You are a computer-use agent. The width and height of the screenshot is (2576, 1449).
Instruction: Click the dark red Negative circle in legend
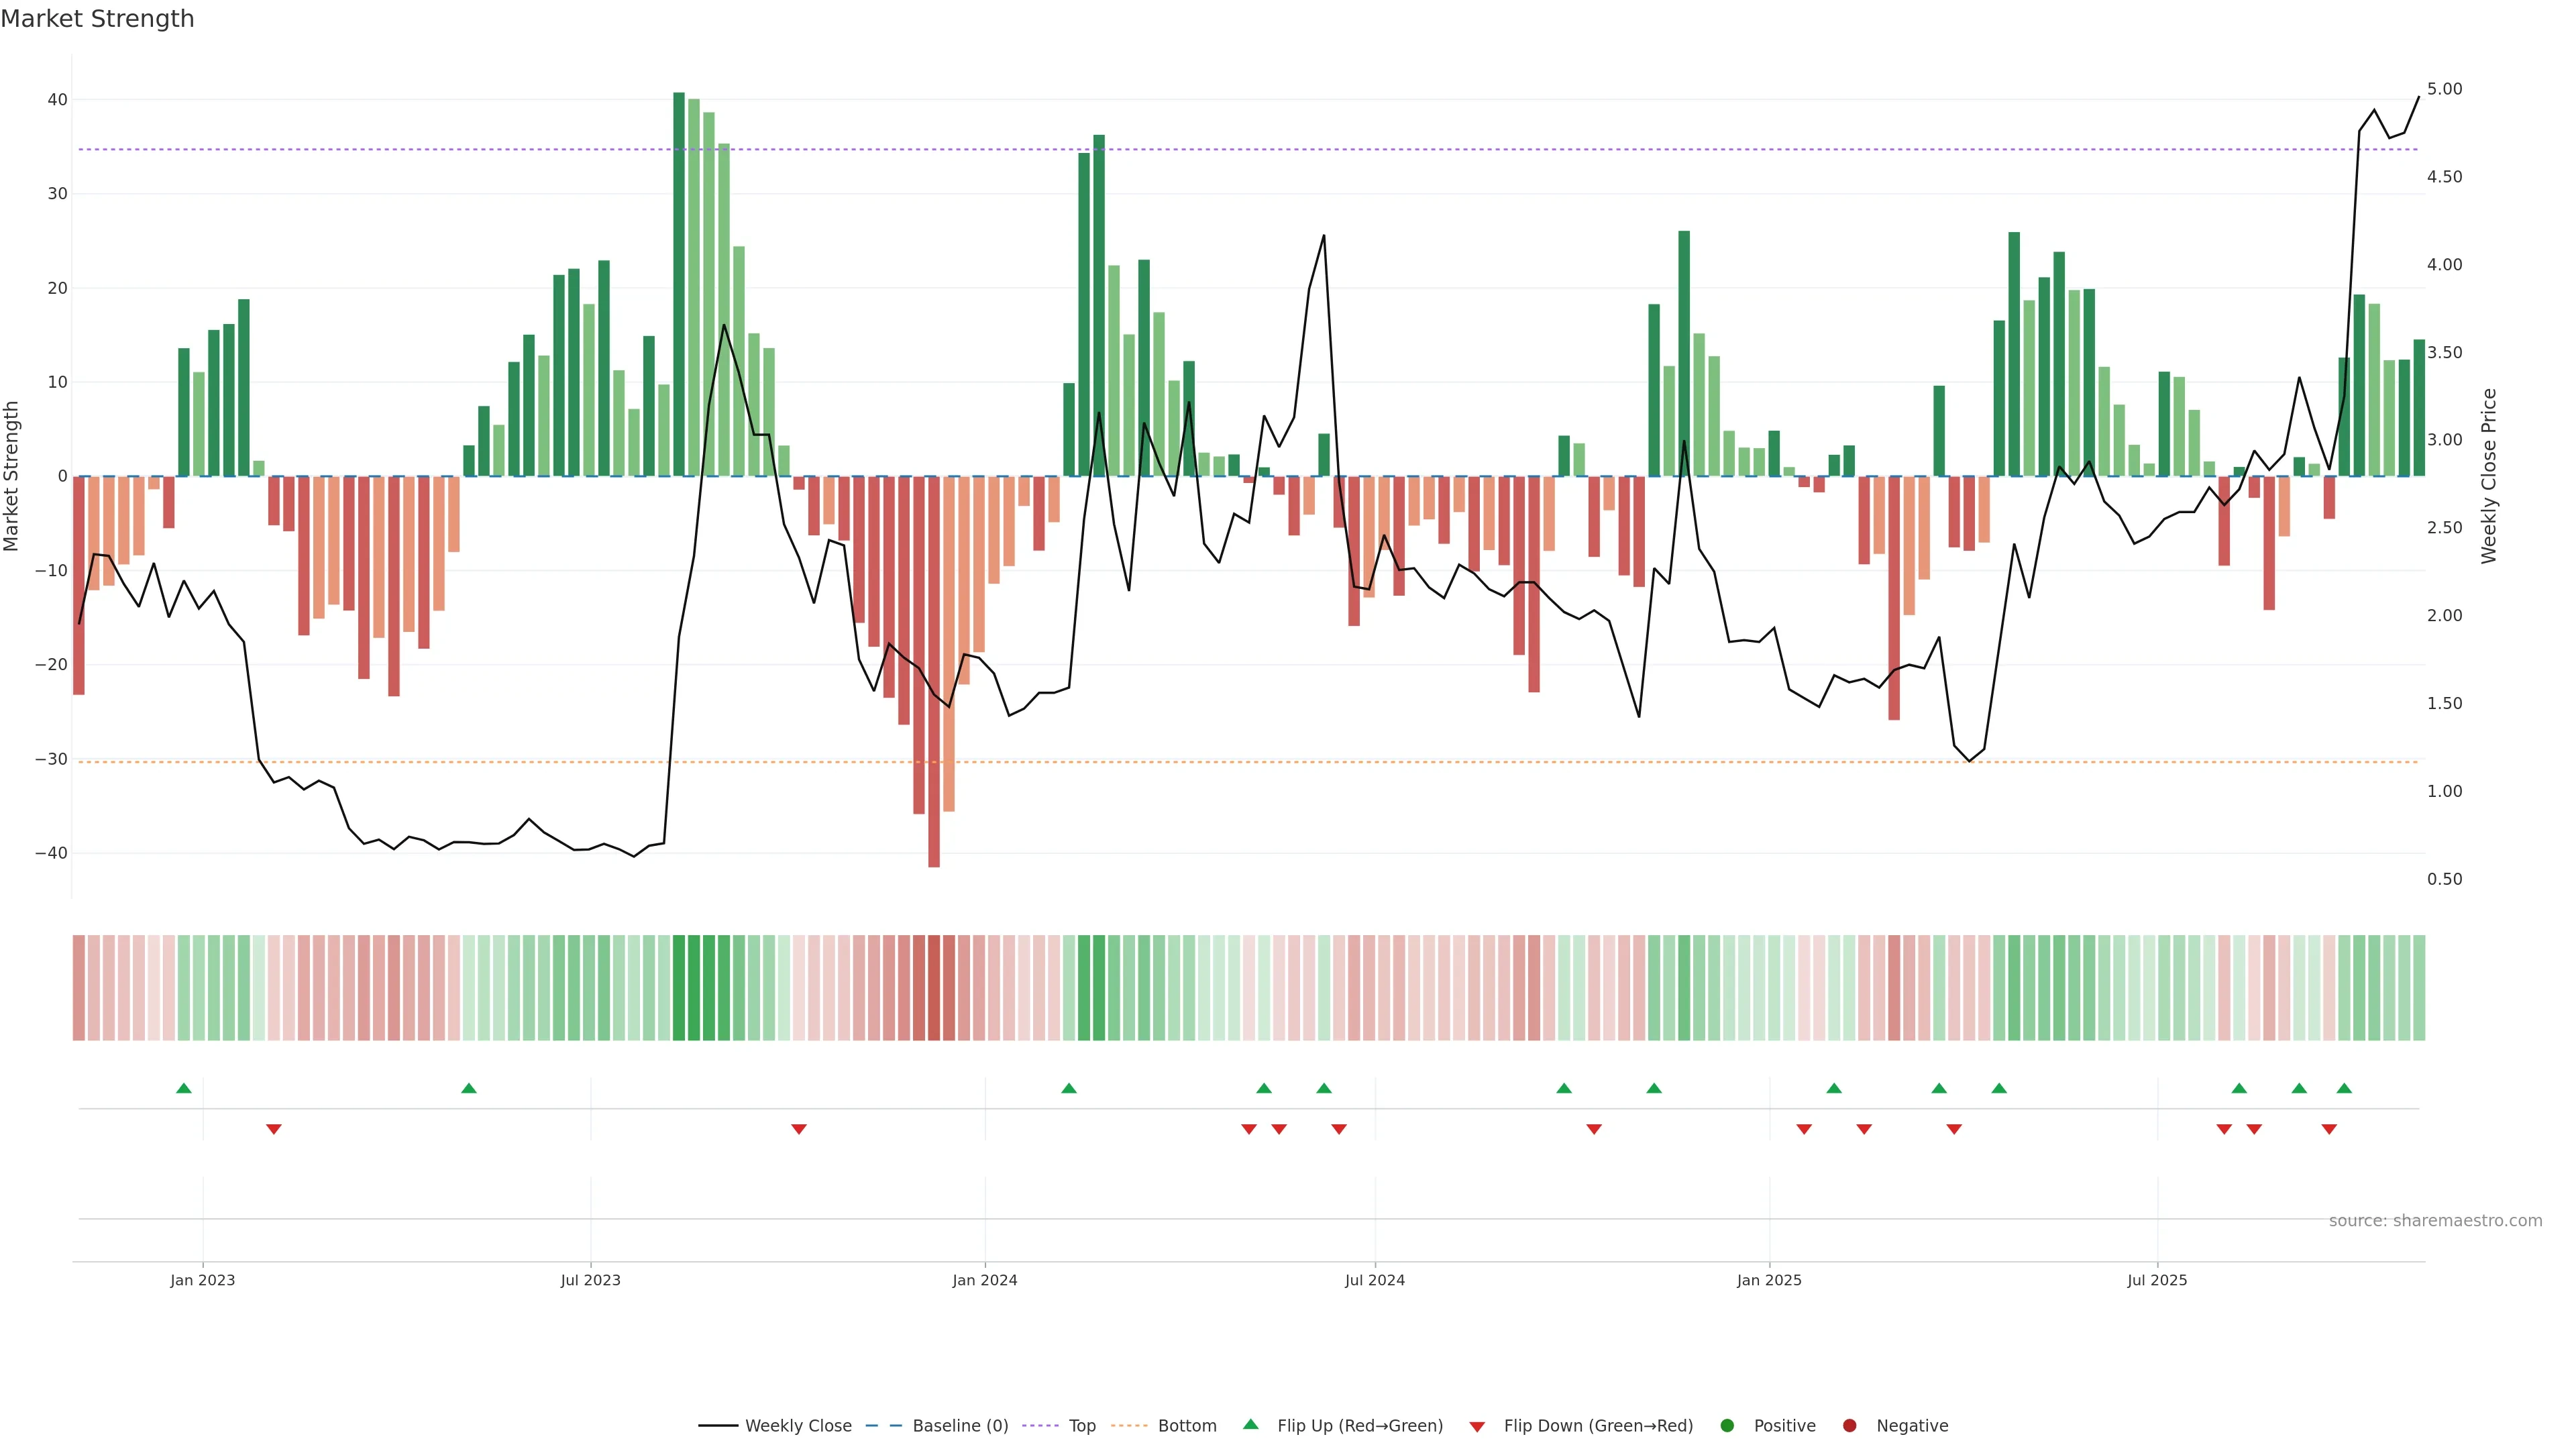coord(1849,1426)
